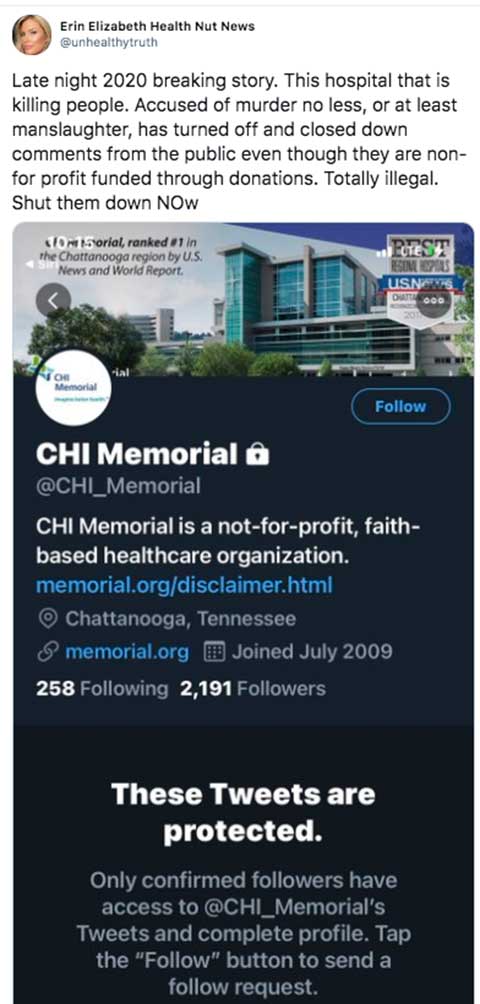Click the @CHI_Memorial handle under the name
The image size is (480, 1004).
[118, 486]
